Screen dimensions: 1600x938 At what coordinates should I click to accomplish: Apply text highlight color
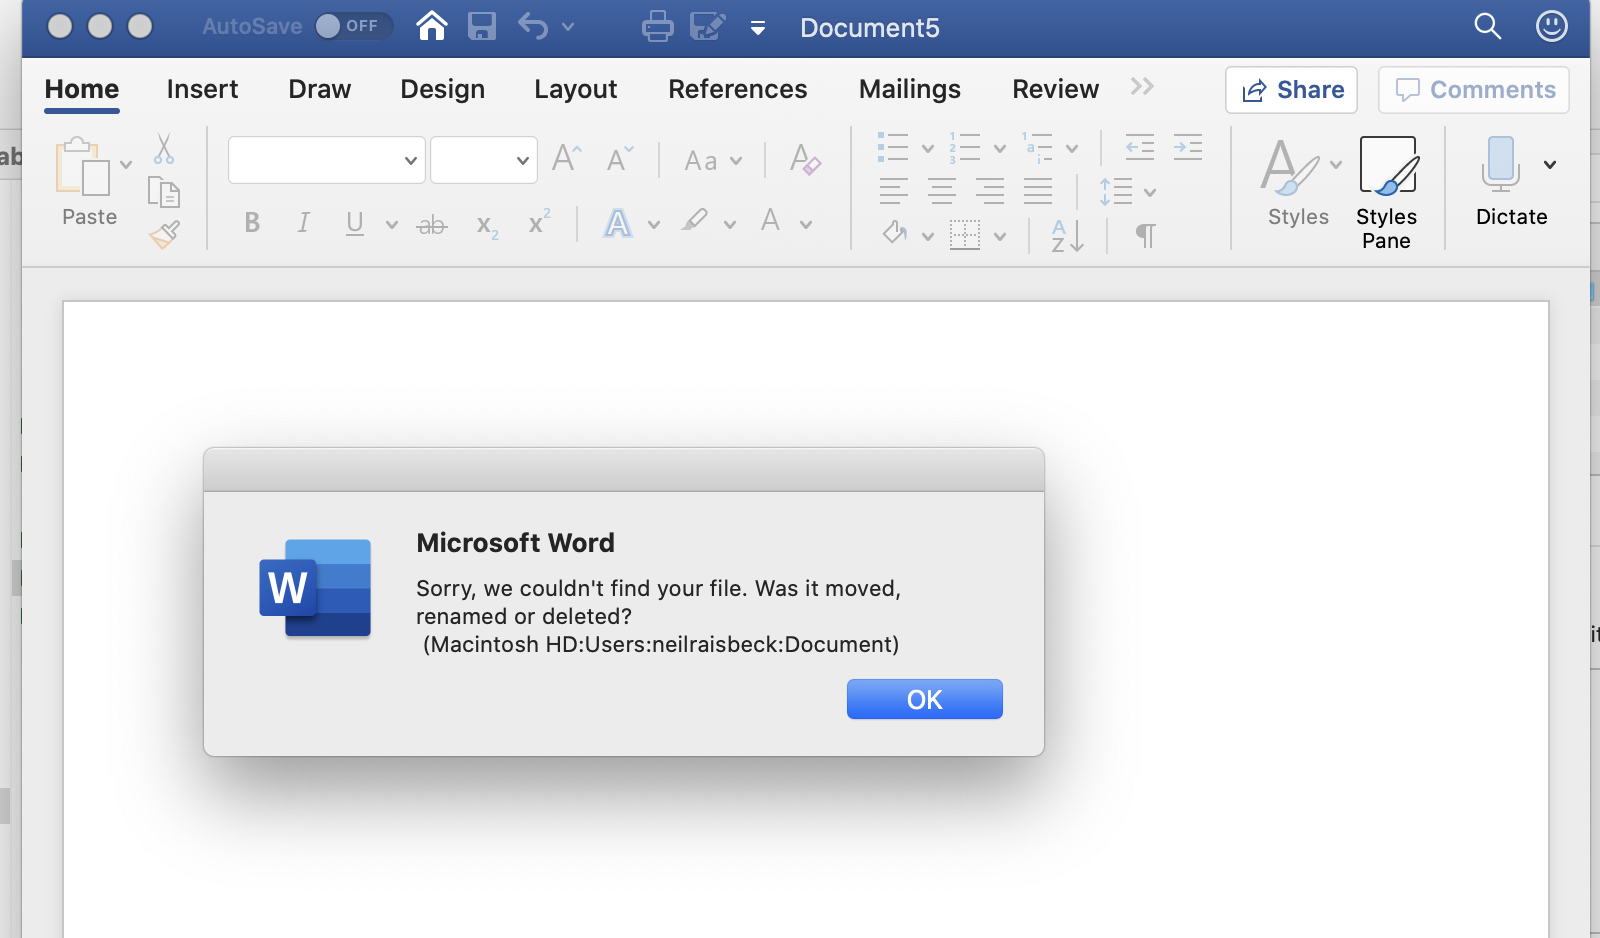tap(695, 221)
